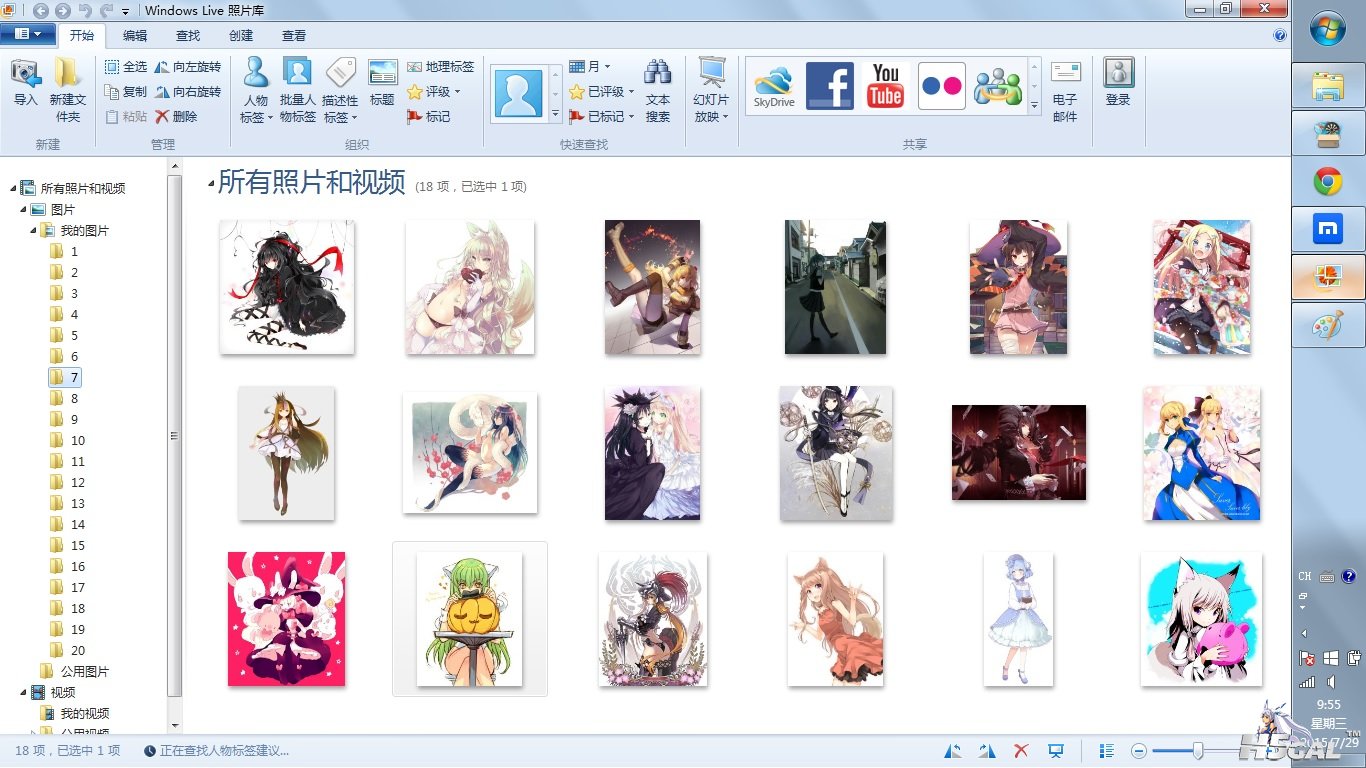Viewport: 1366px width, 768px height.
Task: Send photo by 电子邮件 (Email)
Action: (x=1066, y=91)
